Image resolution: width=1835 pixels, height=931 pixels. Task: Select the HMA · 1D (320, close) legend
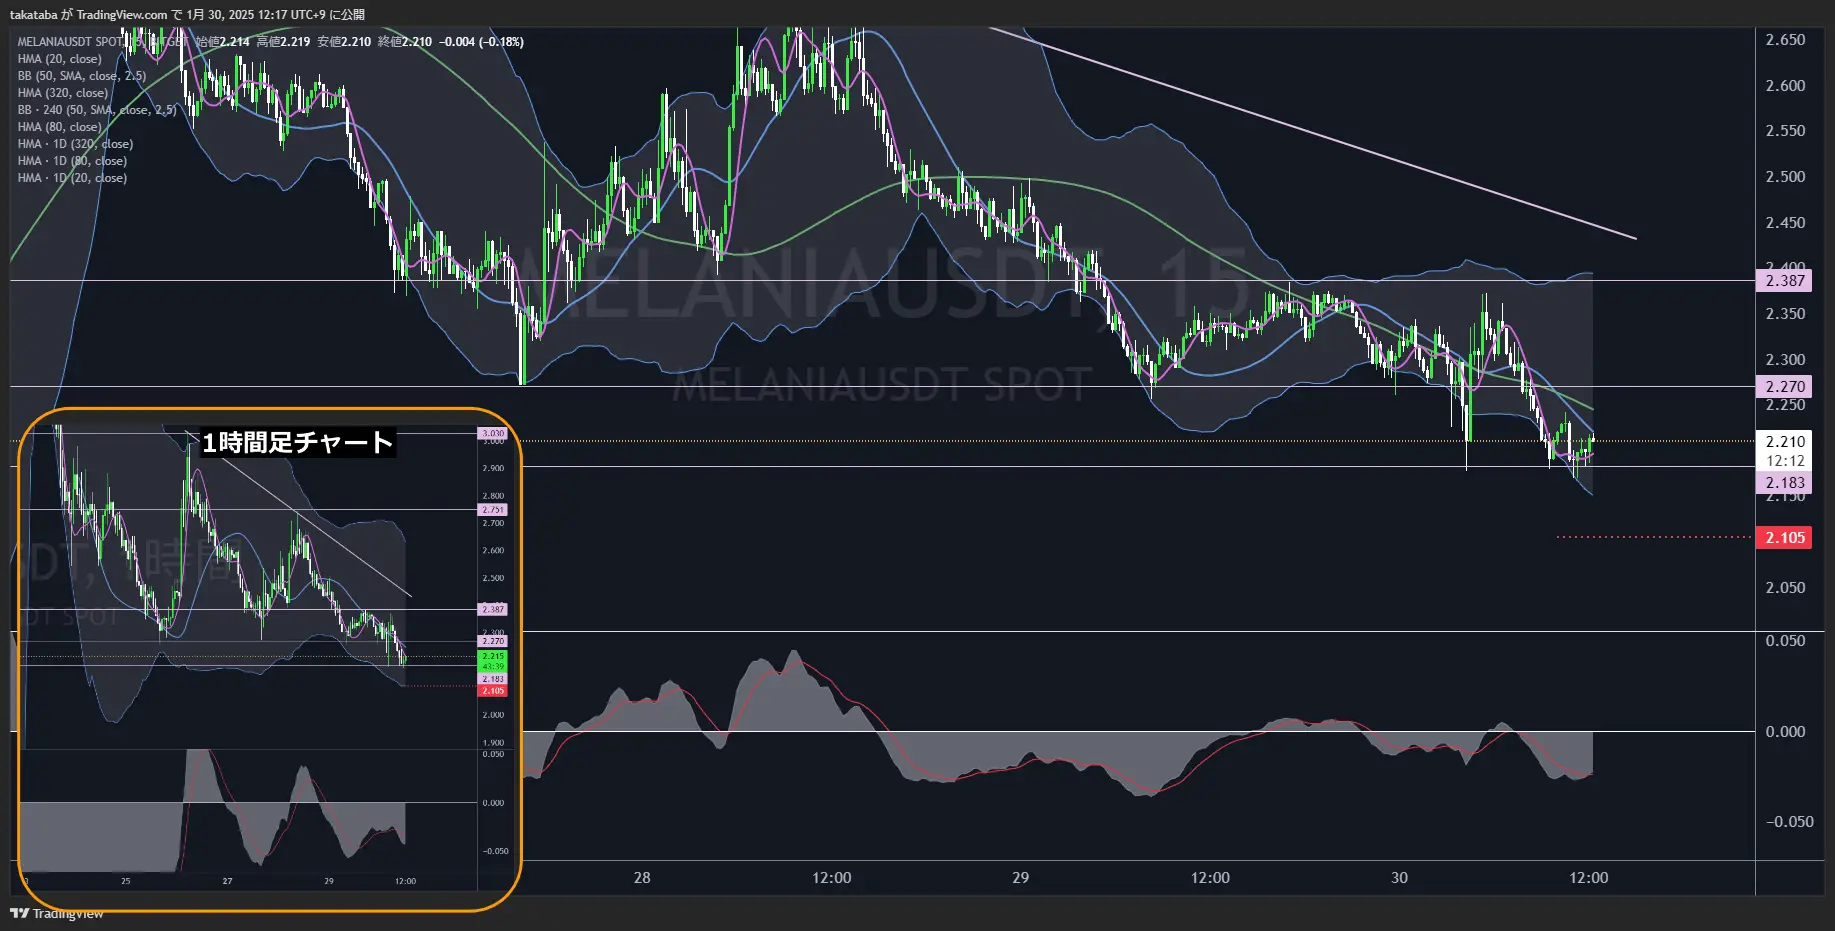75,144
